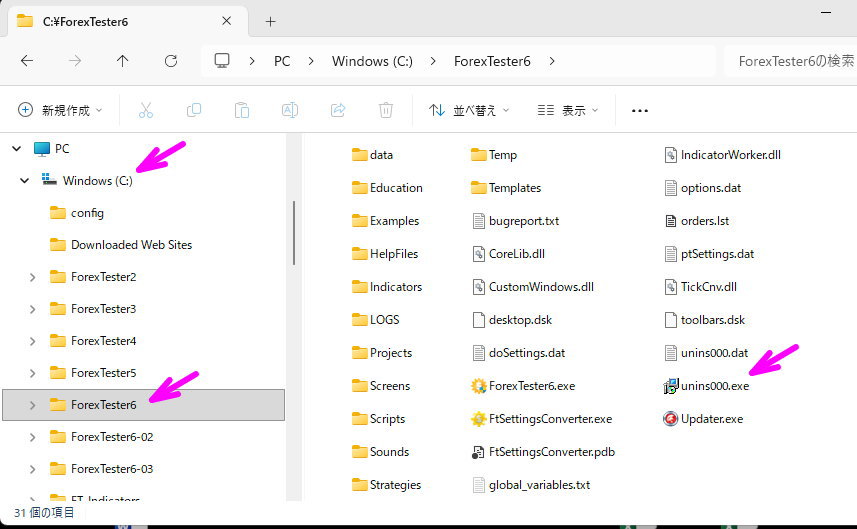
Task: Select the ForexTester6.exe application file
Action: 523,386
